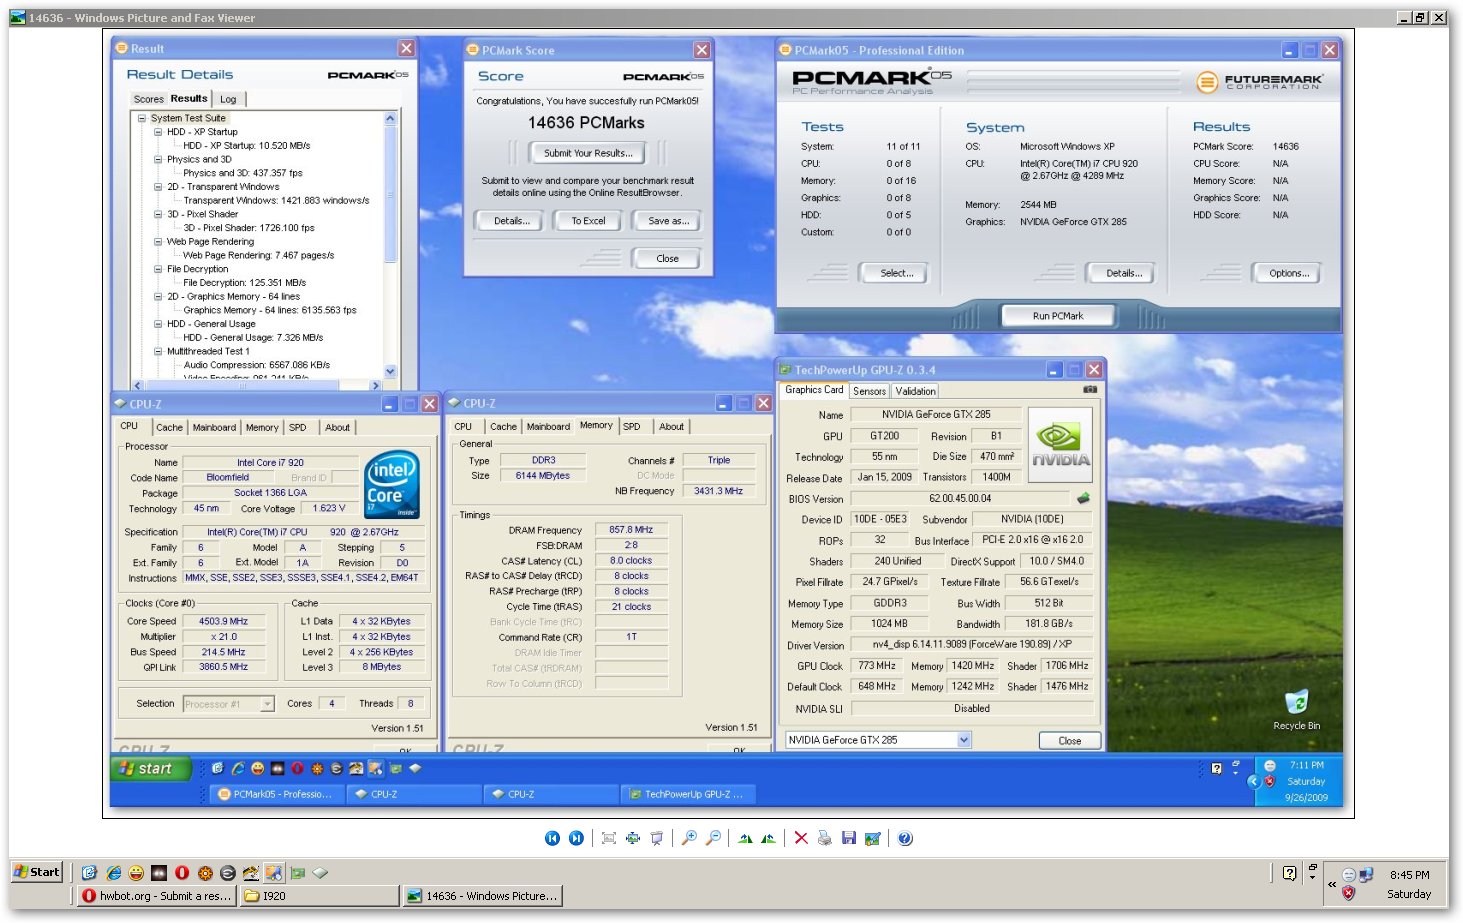
Task: Collapse the Multithreaded Test 1 node
Action: coord(157,351)
